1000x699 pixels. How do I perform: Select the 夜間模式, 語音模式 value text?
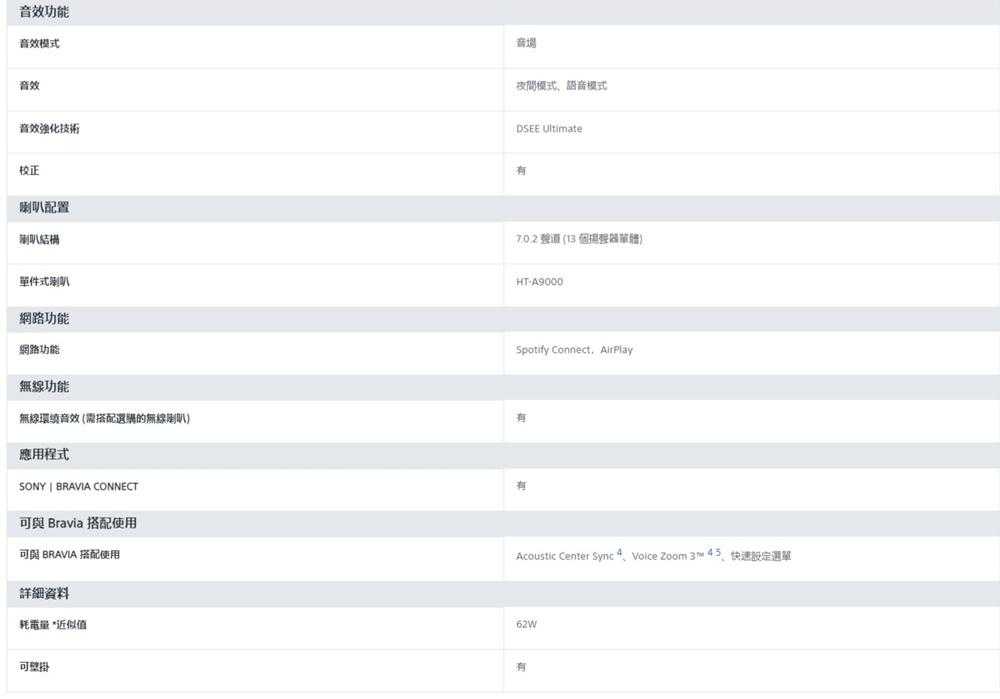[561, 86]
